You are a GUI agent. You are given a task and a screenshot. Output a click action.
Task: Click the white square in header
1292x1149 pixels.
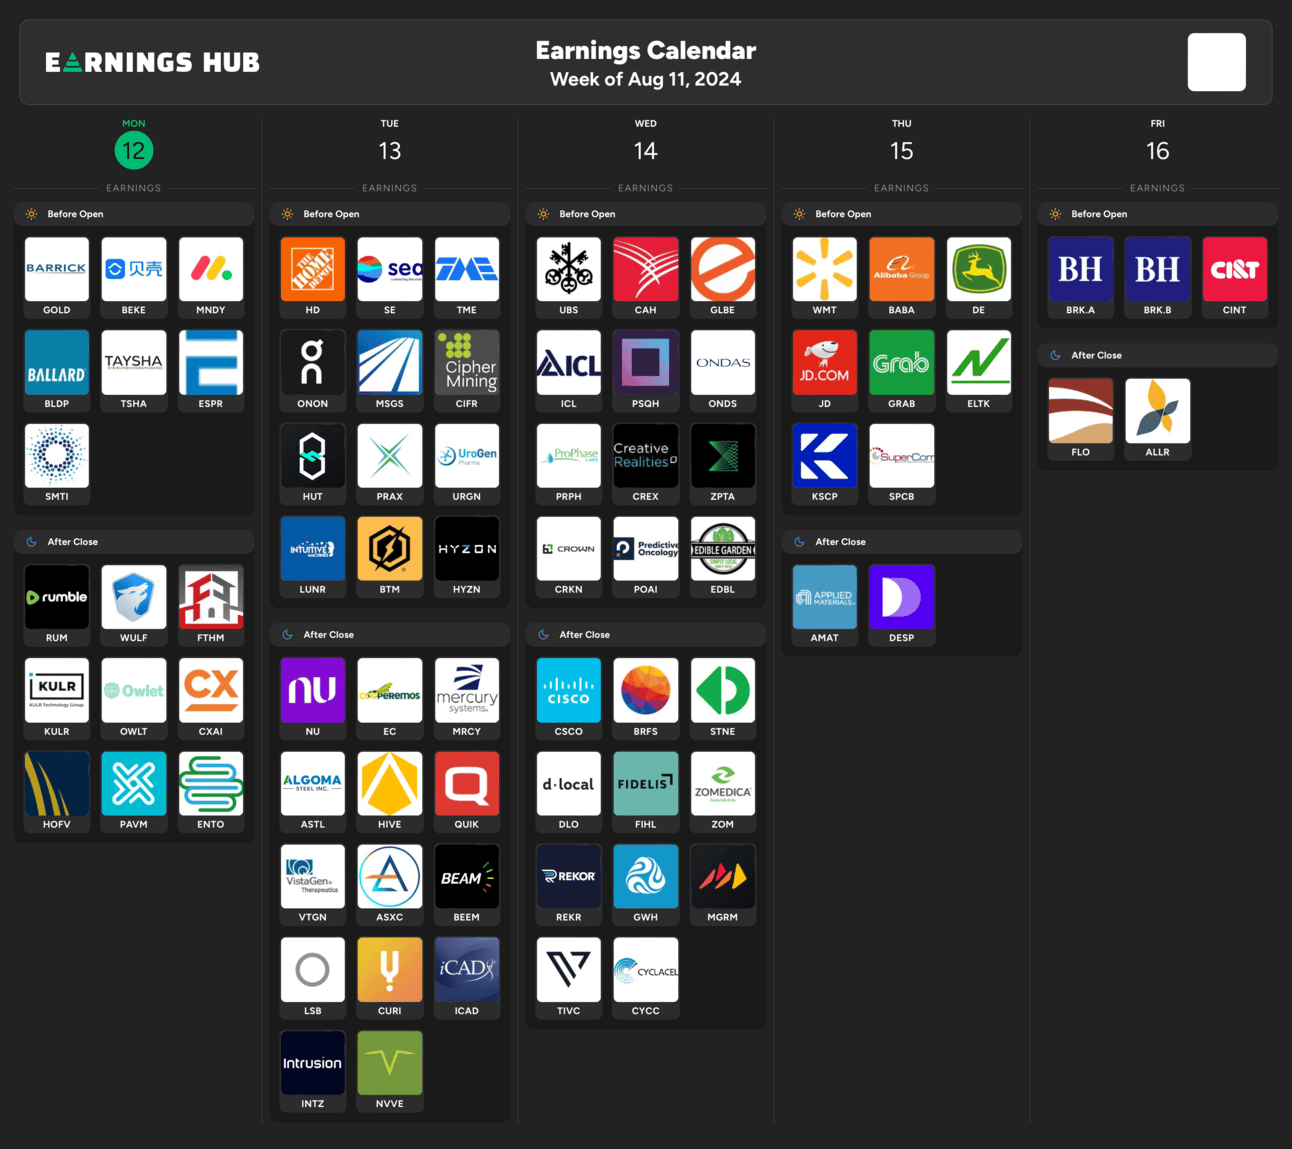click(1217, 62)
